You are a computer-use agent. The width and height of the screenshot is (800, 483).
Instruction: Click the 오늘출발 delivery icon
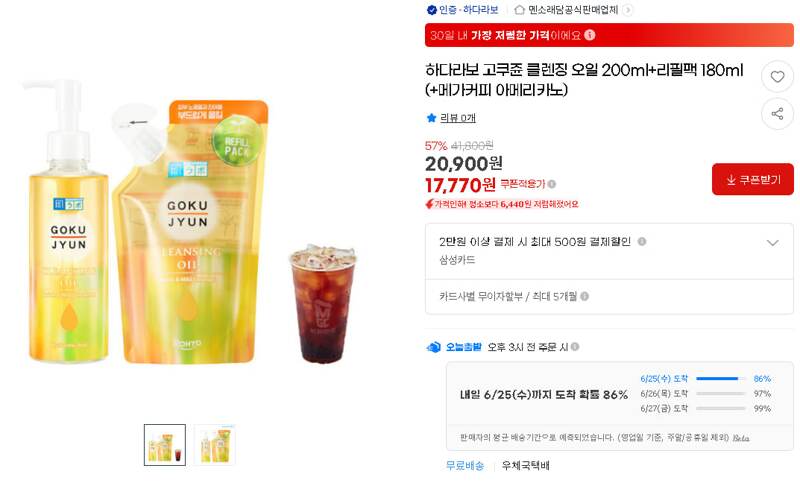click(433, 347)
